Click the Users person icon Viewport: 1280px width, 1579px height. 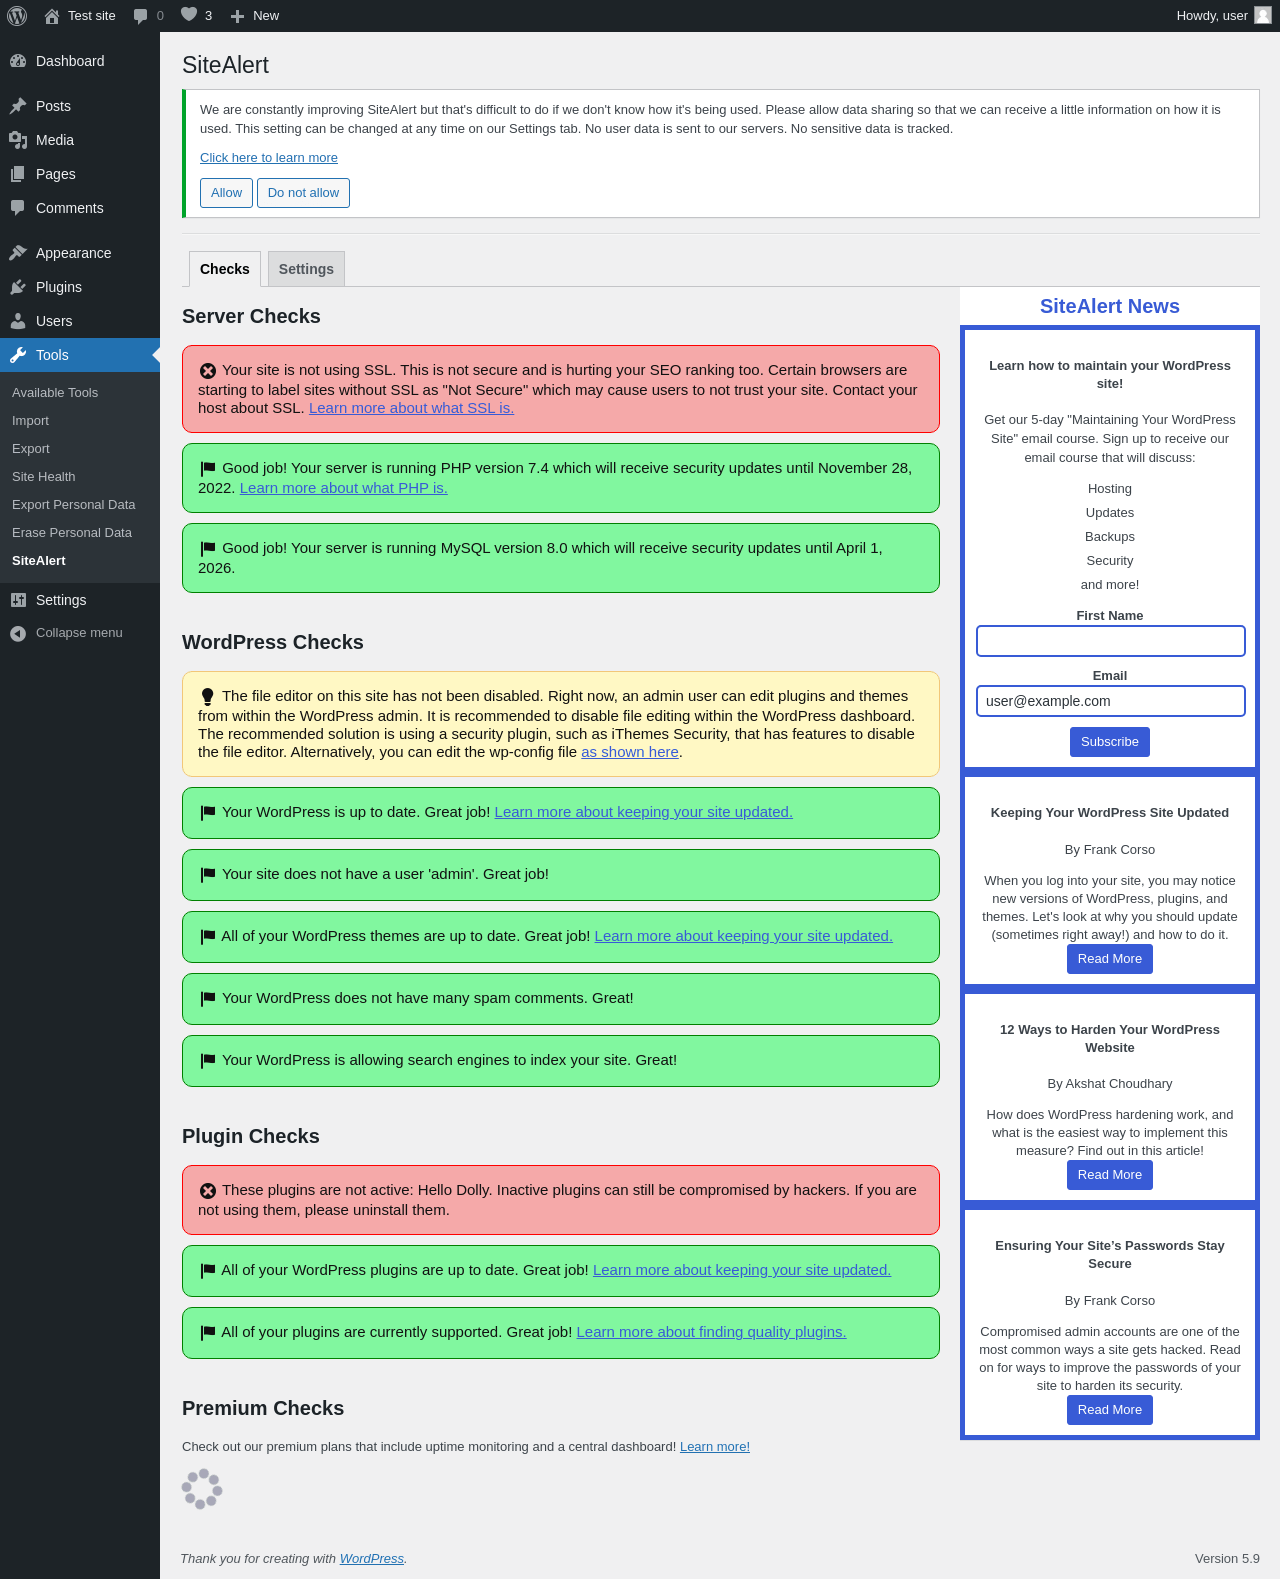pyautogui.click(x=18, y=321)
